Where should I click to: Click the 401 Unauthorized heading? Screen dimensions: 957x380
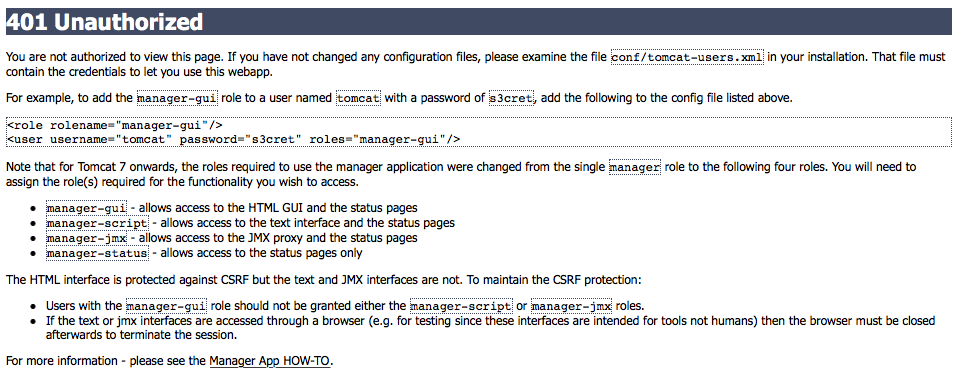coord(104,22)
